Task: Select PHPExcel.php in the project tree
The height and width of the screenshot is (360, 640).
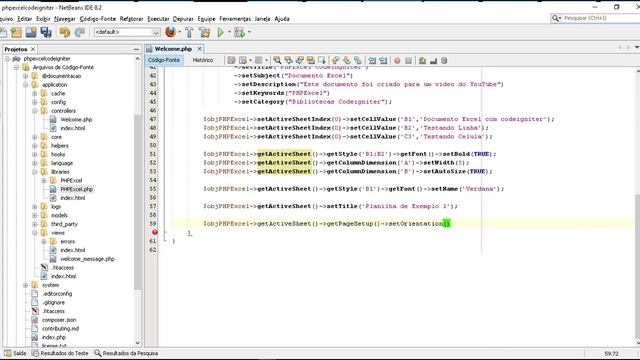Action: [x=76, y=189]
